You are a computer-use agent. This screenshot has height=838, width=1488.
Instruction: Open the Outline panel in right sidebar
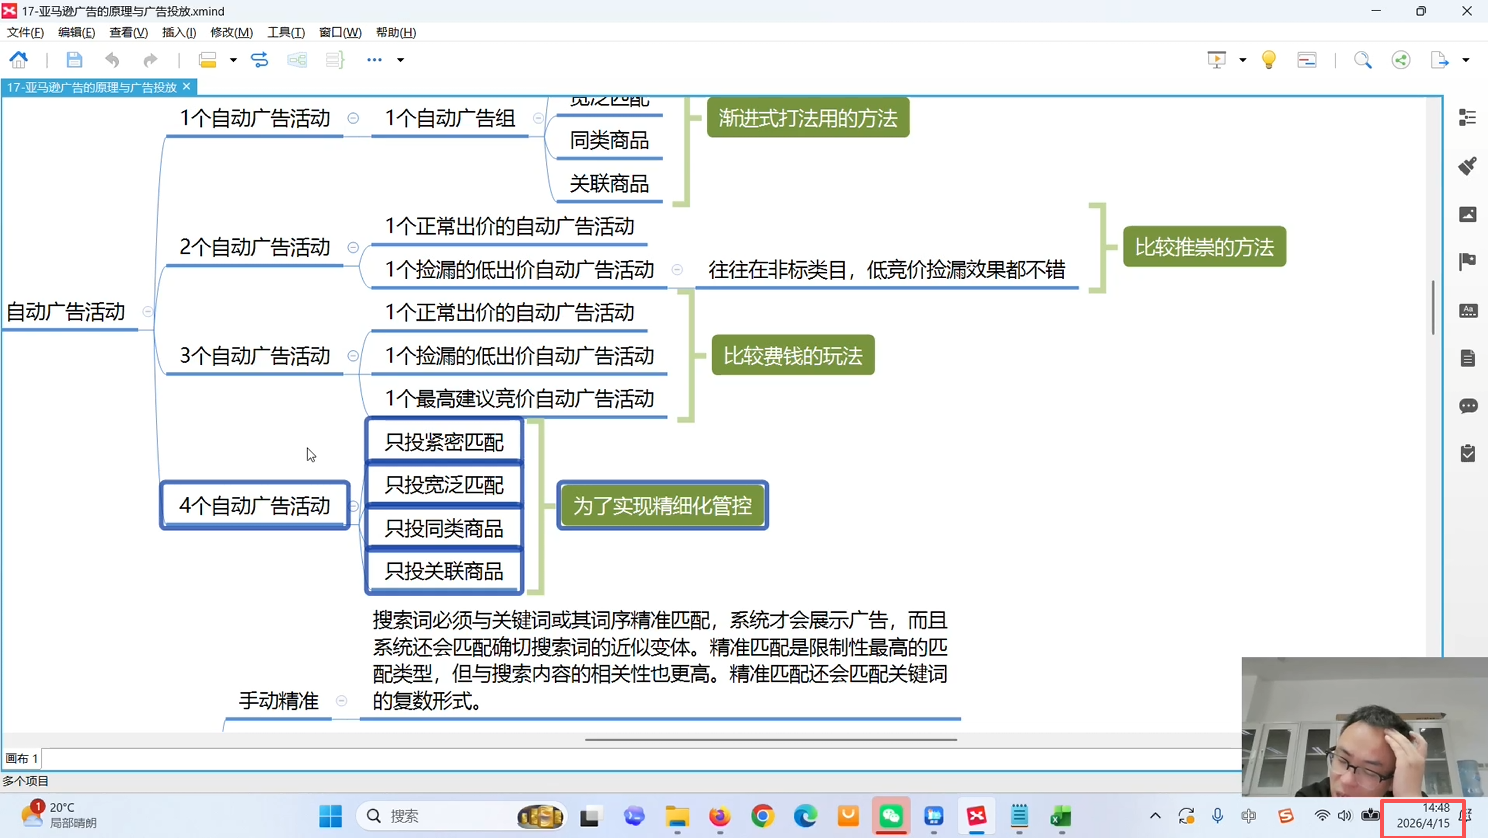click(x=1467, y=118)
